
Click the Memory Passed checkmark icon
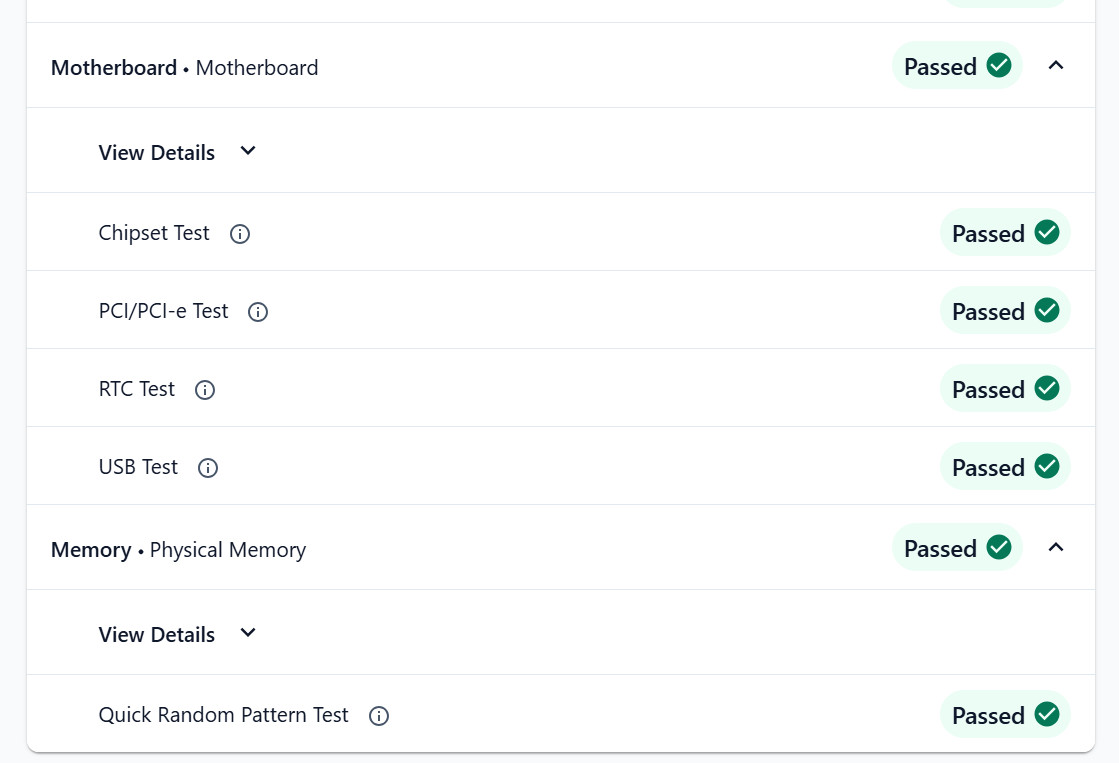pyautogui.click(x=999, y=547)
